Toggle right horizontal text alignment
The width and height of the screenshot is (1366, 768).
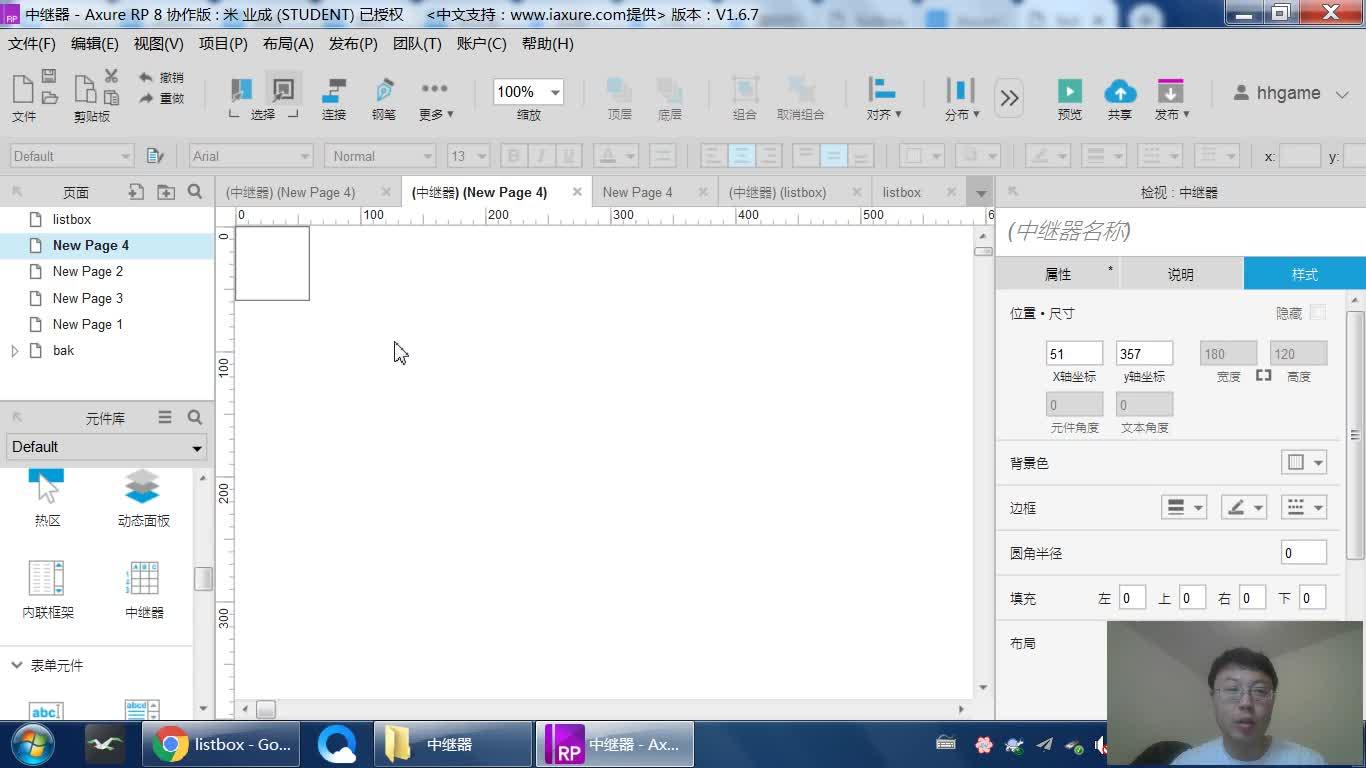(x=769, y=156)
